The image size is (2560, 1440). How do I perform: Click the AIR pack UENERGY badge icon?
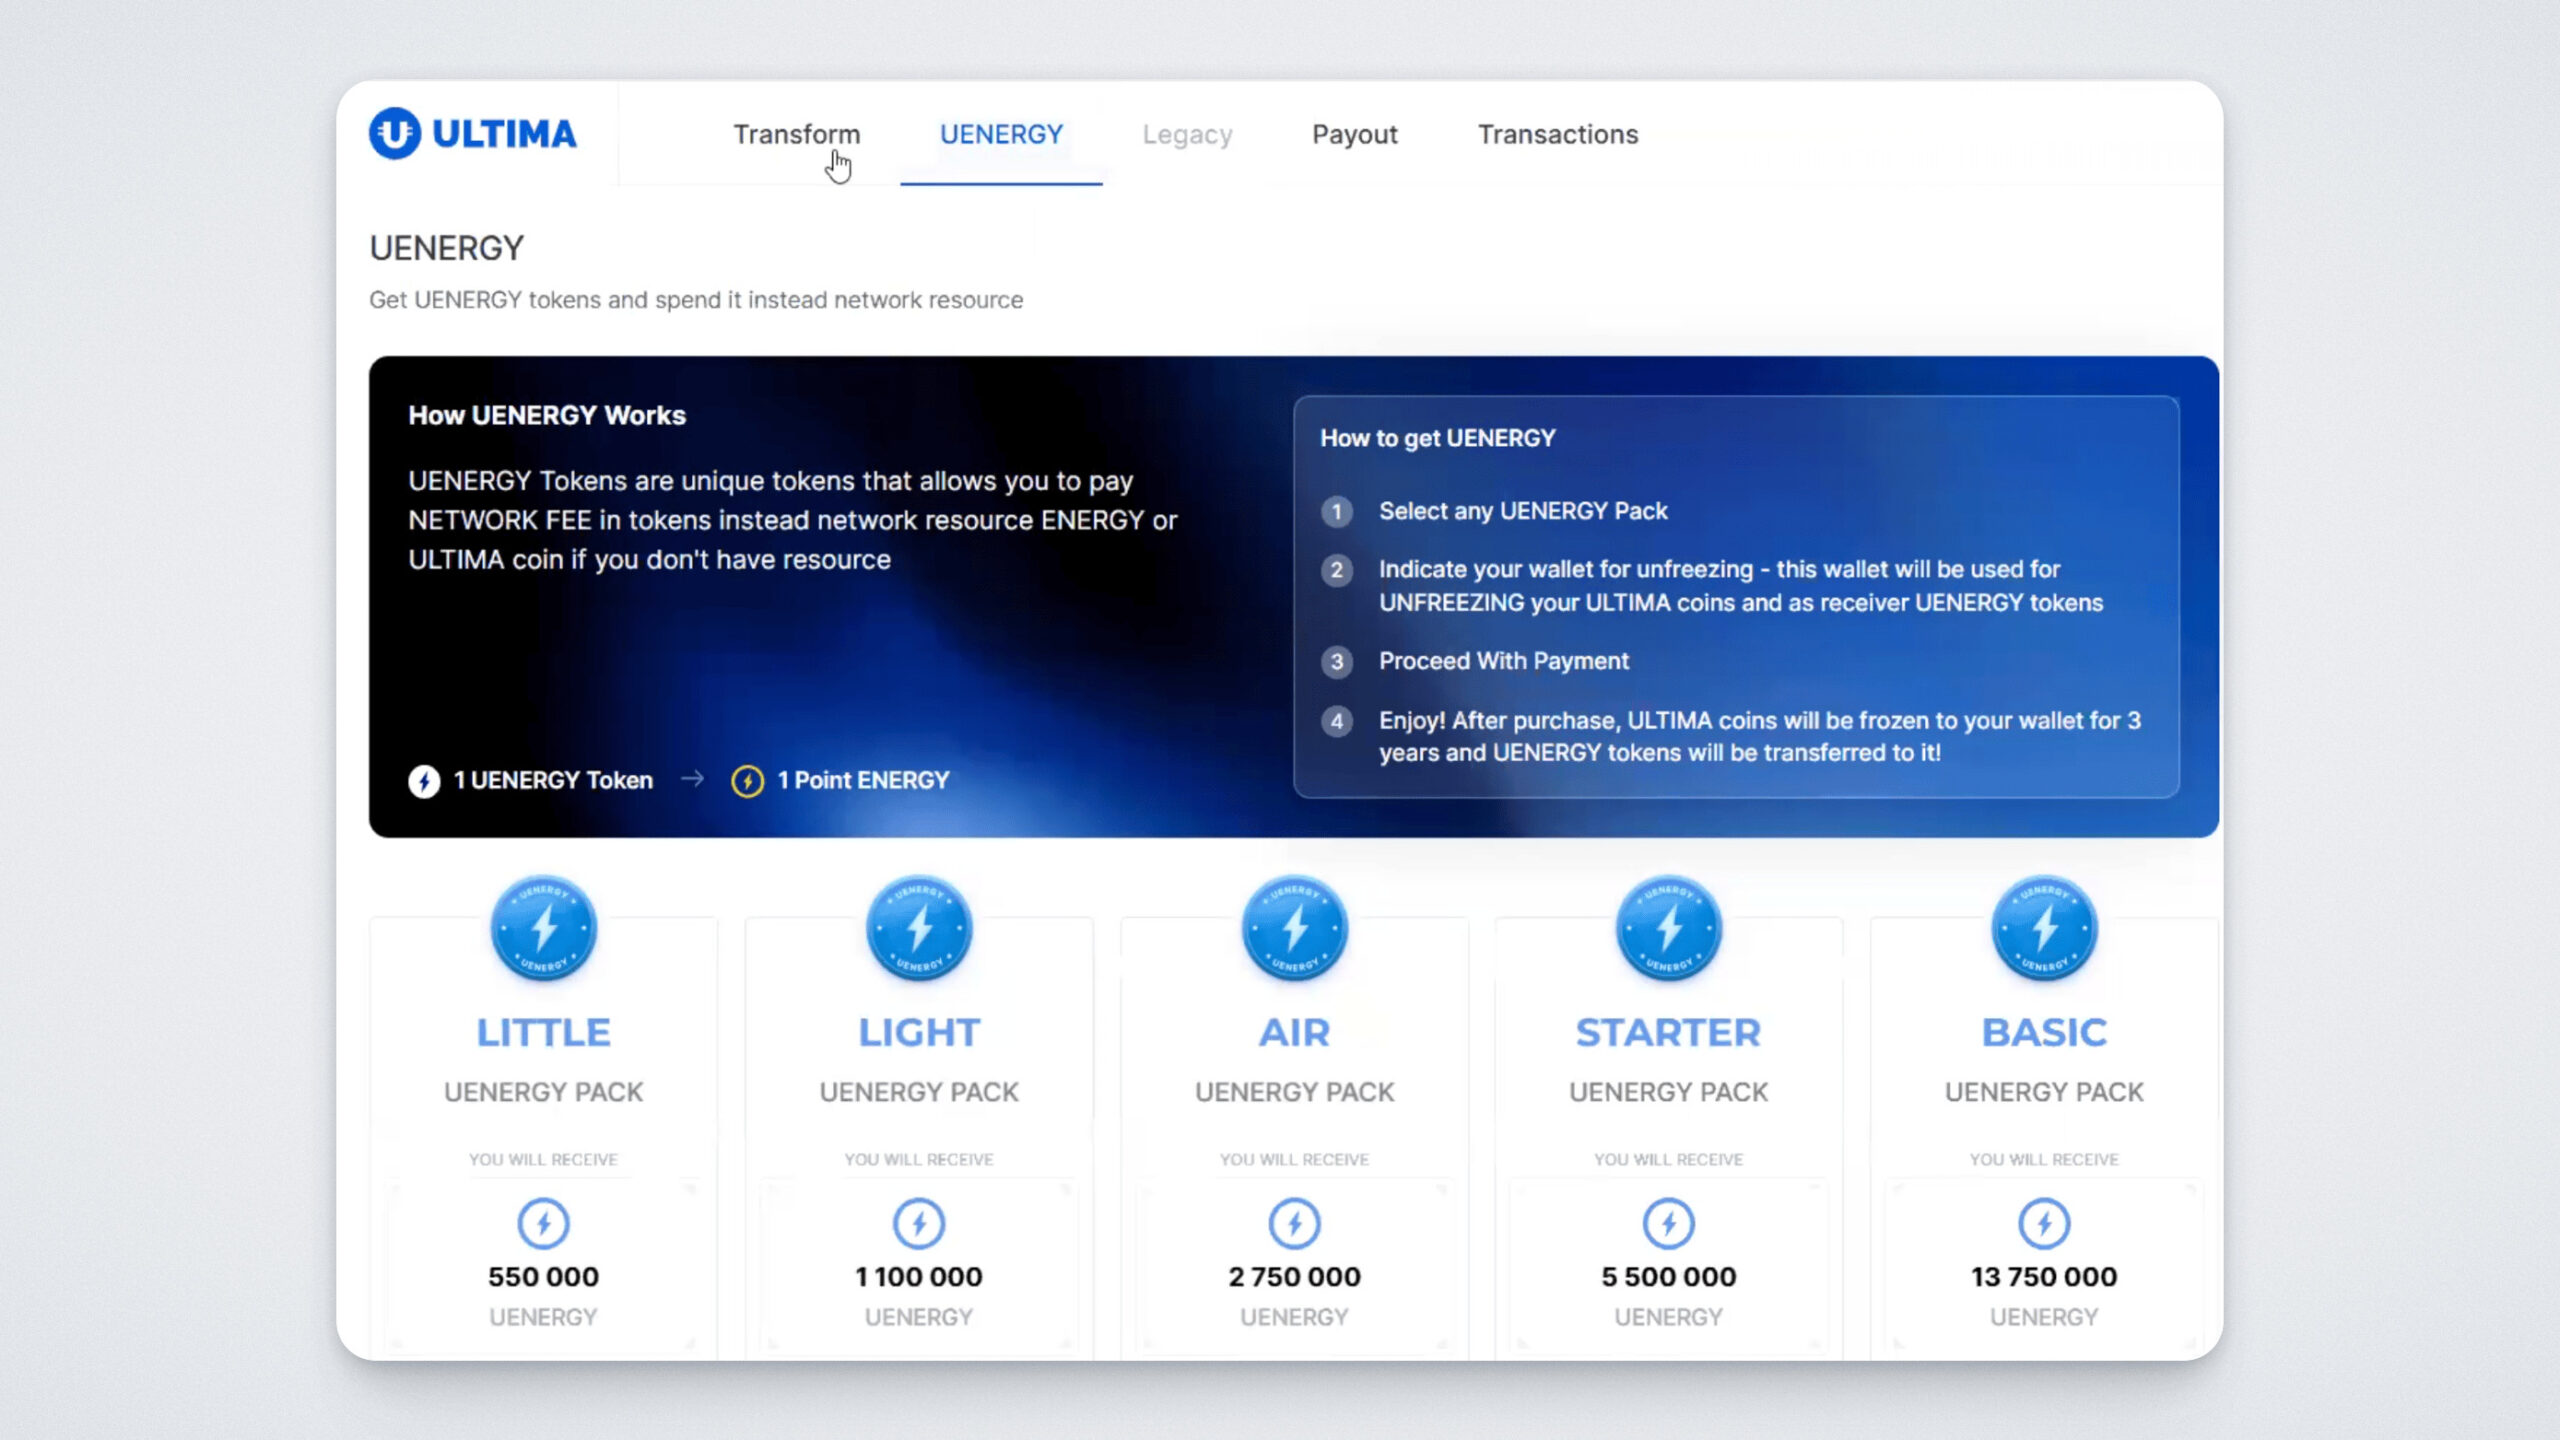point(1294,929)
